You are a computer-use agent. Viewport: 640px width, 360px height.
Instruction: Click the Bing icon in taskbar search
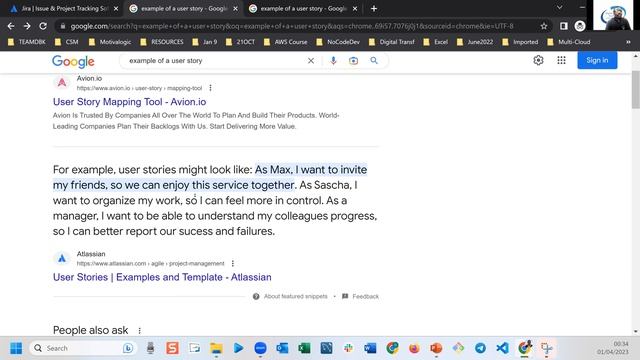pos(128,348)
